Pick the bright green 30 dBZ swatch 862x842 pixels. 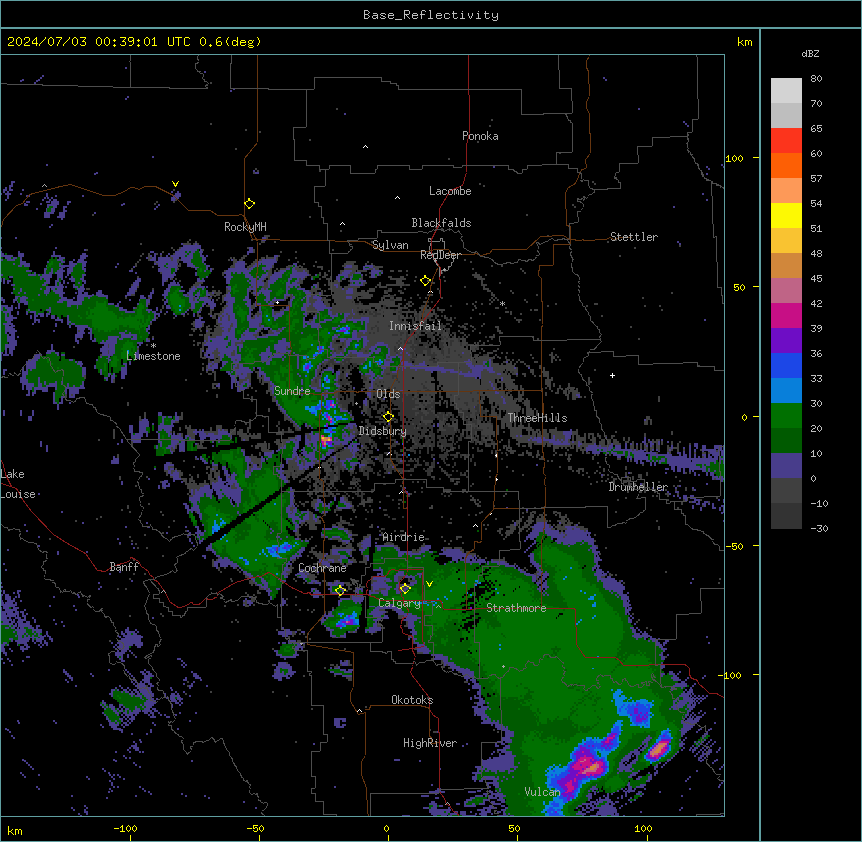tap(786, 416)
